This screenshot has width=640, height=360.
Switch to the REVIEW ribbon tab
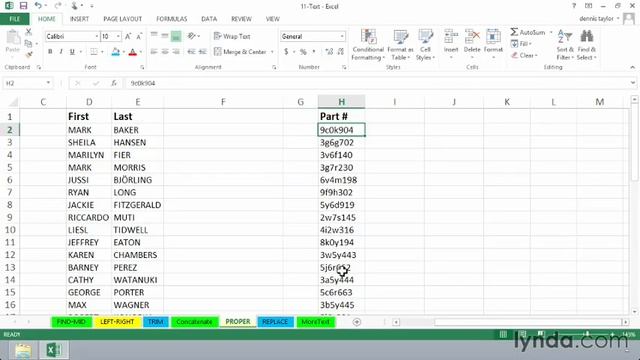(241, 19)
